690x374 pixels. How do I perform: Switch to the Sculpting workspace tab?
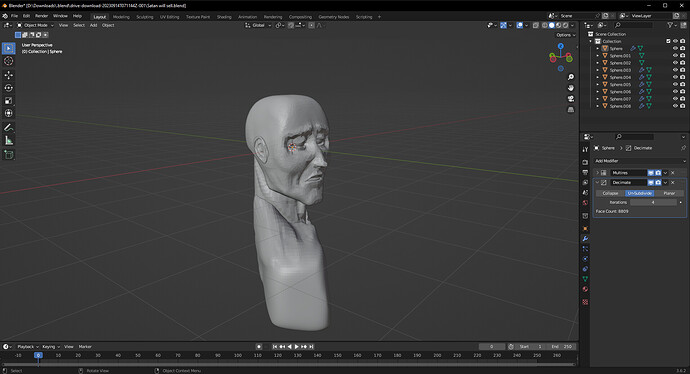pos(145,17)
